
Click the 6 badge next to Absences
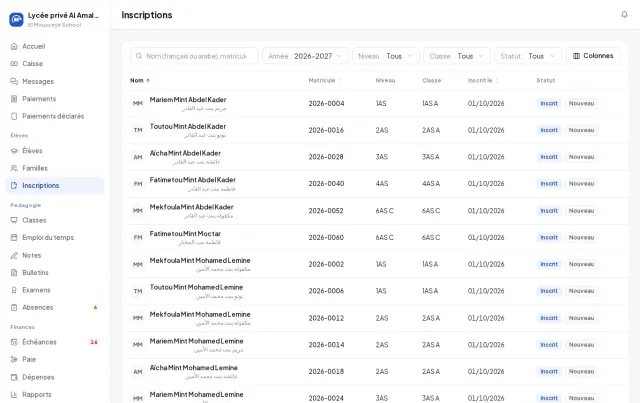pyautogui.click(x=95, y=307)
